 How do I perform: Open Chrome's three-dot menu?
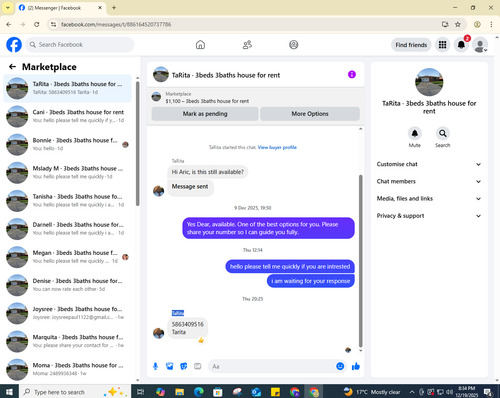click(491, 24)
